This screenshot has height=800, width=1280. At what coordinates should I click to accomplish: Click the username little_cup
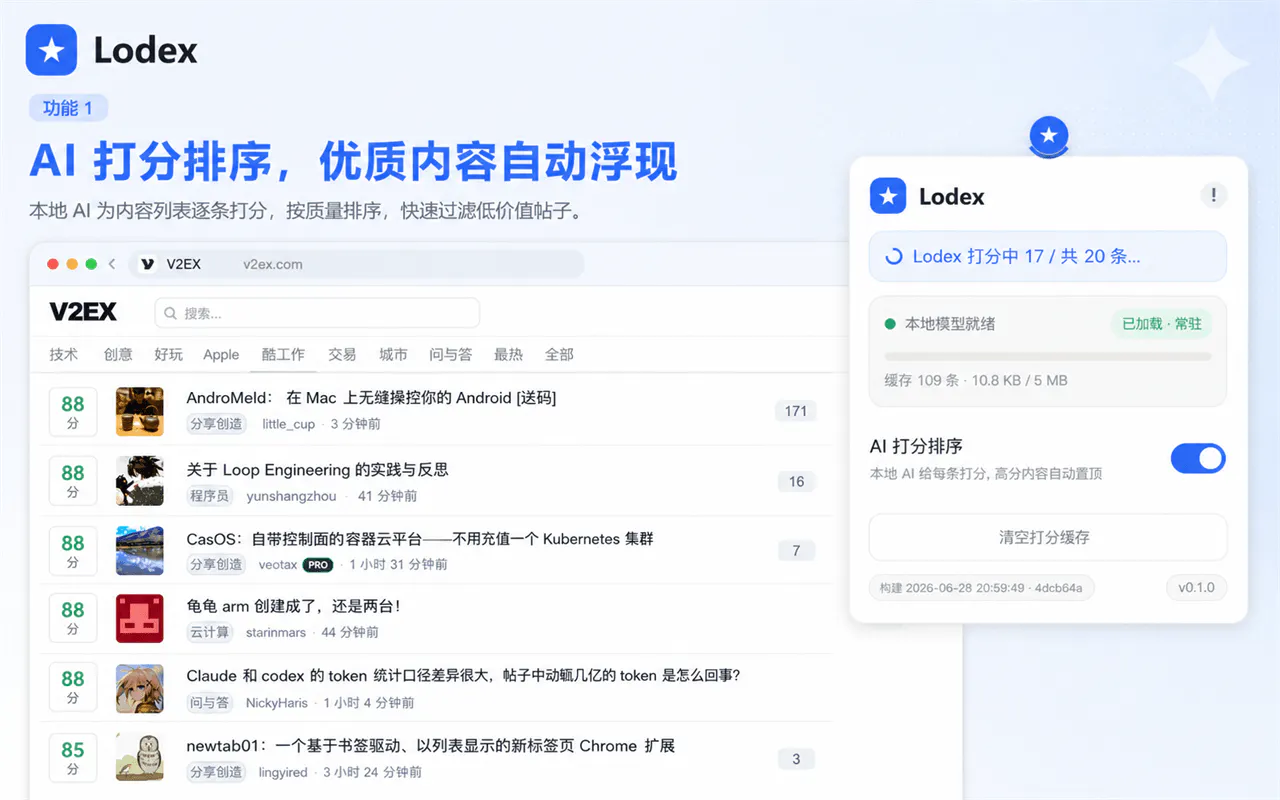click(289, 424)
